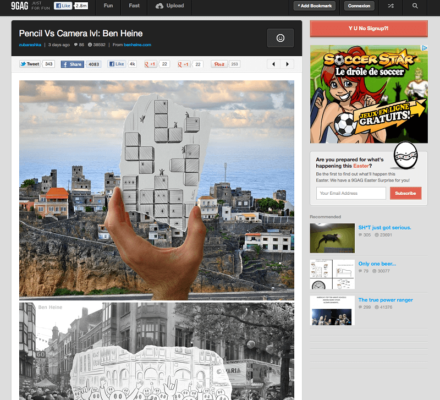Click the Your Email Address field
This screenshot has height=400, width=440.
coord(351,193)
